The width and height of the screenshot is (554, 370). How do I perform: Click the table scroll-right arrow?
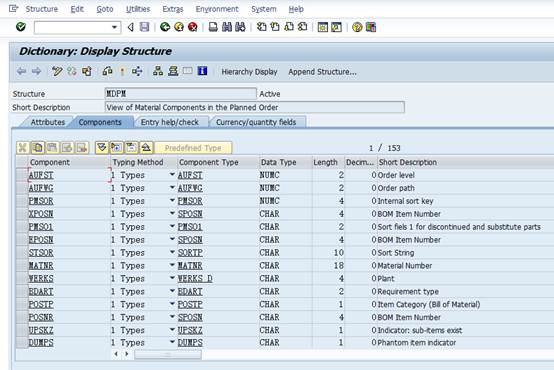pos(126,354)
